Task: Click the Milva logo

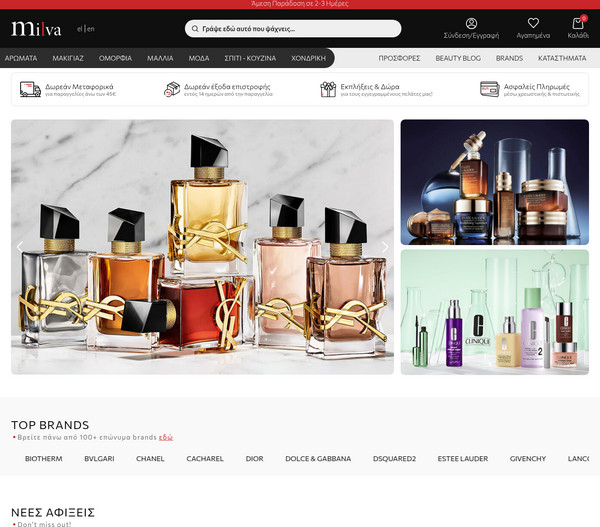Action: coord(36,29)
